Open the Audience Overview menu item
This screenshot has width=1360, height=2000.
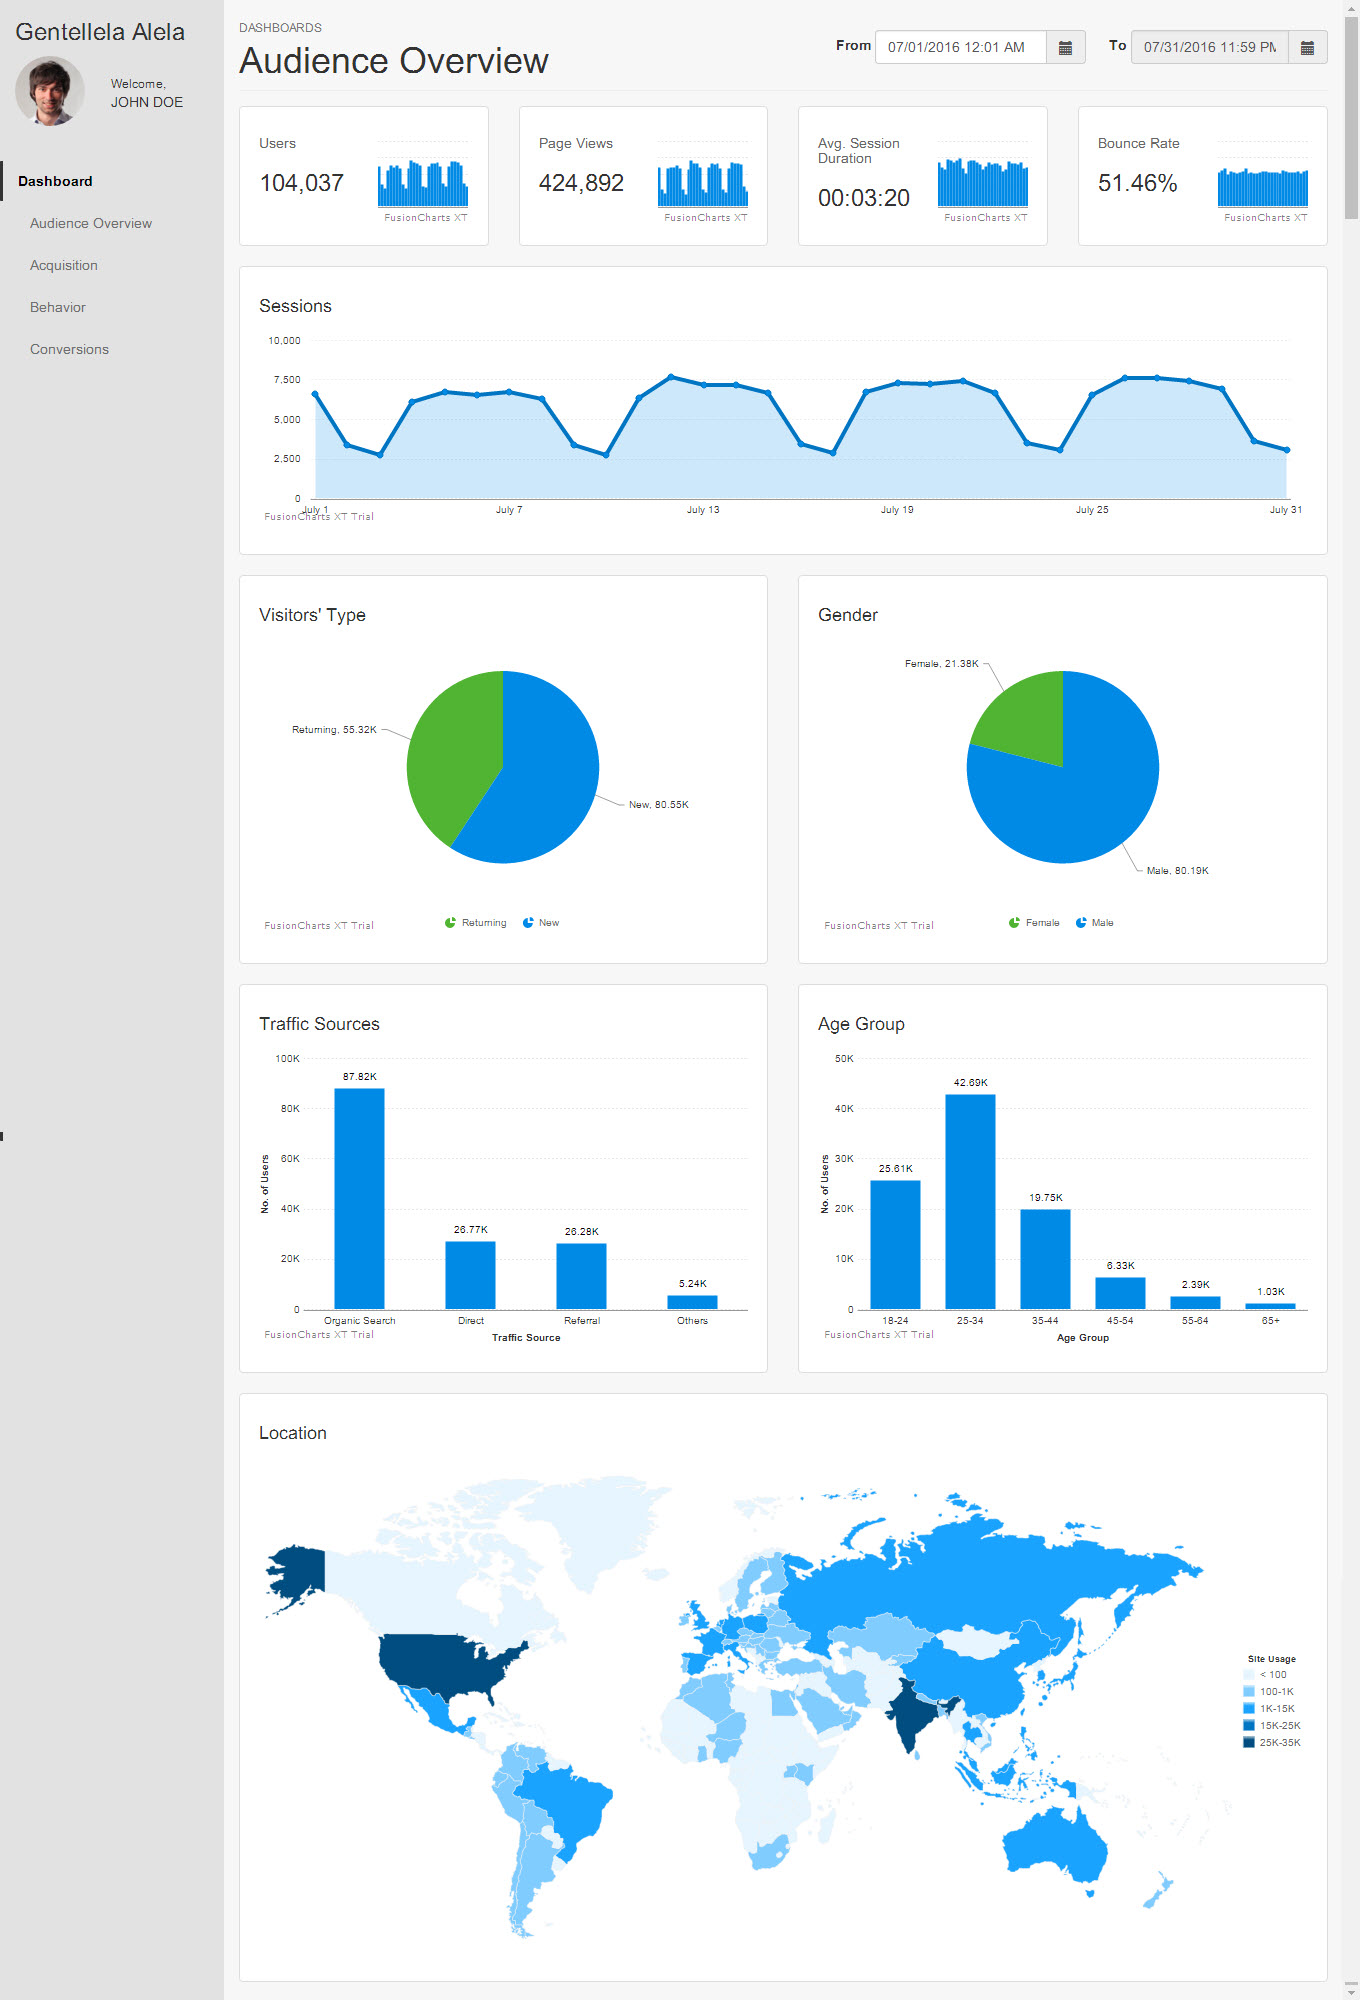pyautogui.click(x=91, y=223)
